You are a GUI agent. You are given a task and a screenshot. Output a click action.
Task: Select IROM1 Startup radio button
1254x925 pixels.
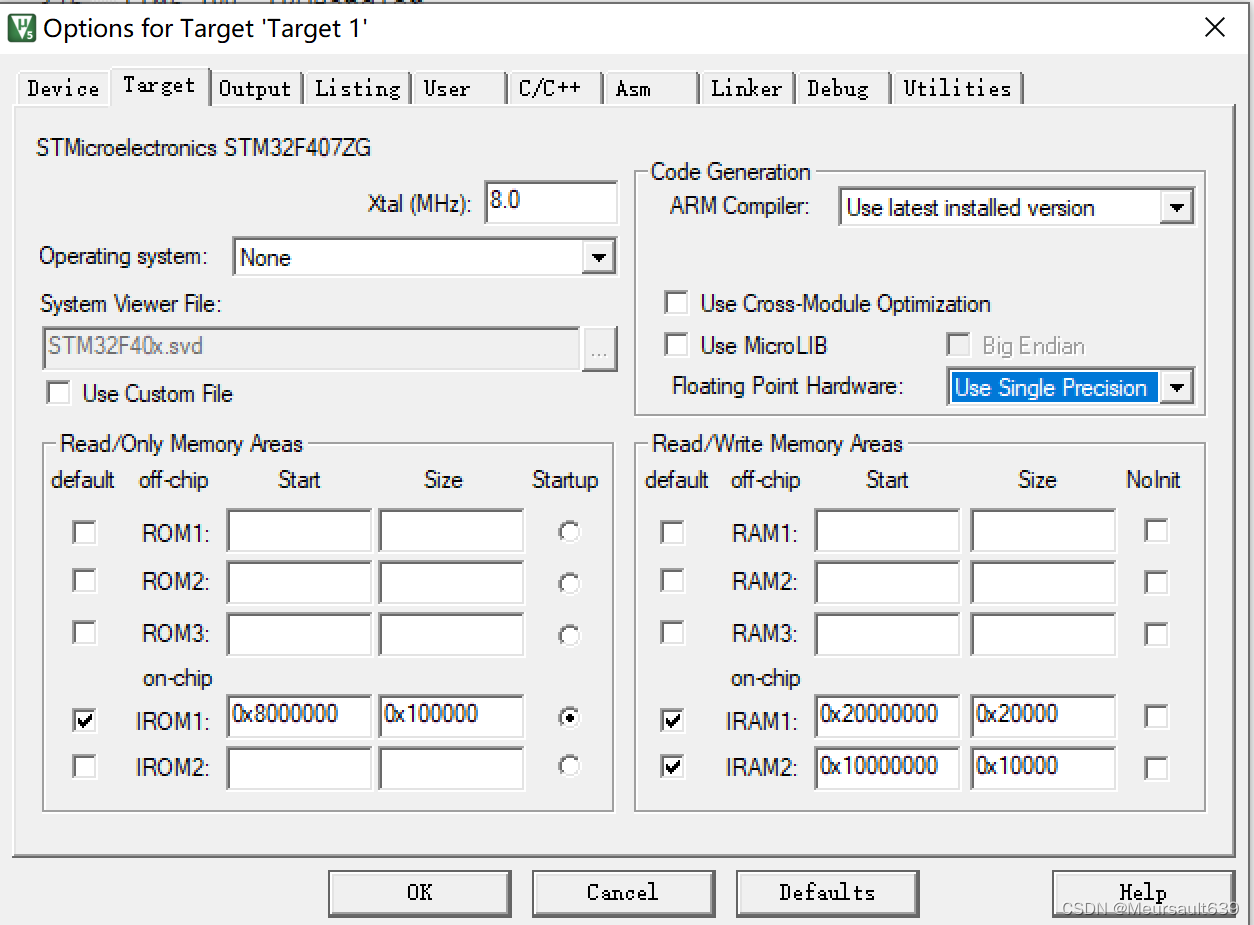pos(569,717)
